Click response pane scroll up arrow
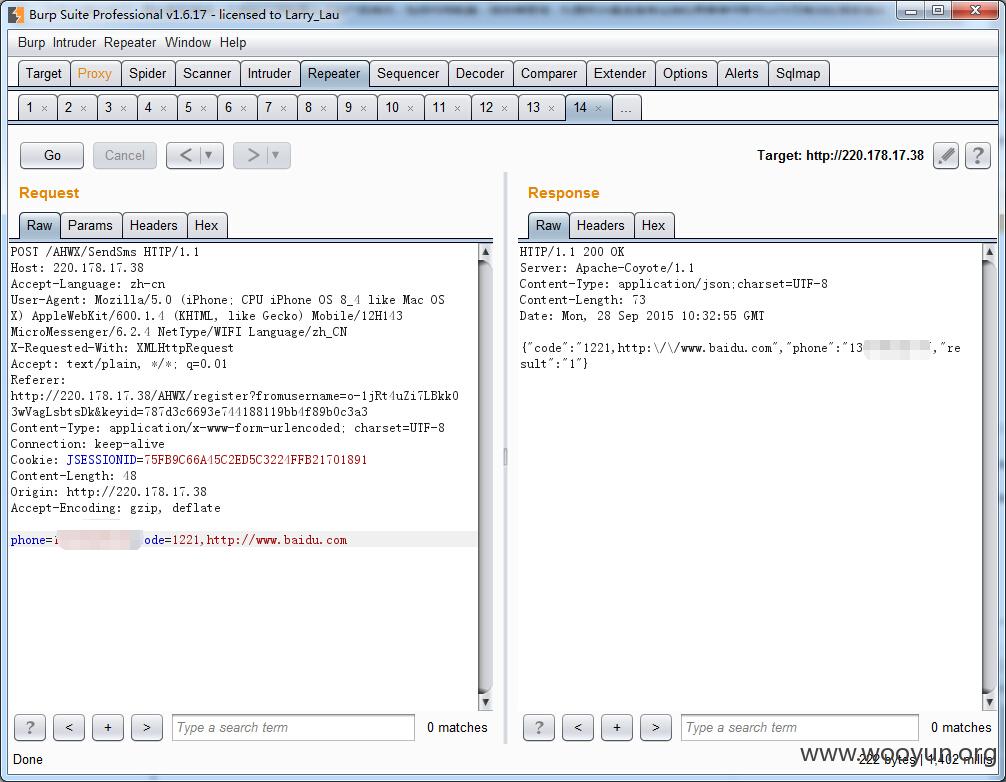Image resolution: width=1006 pixels, height=782 pixels. [989, 251]
